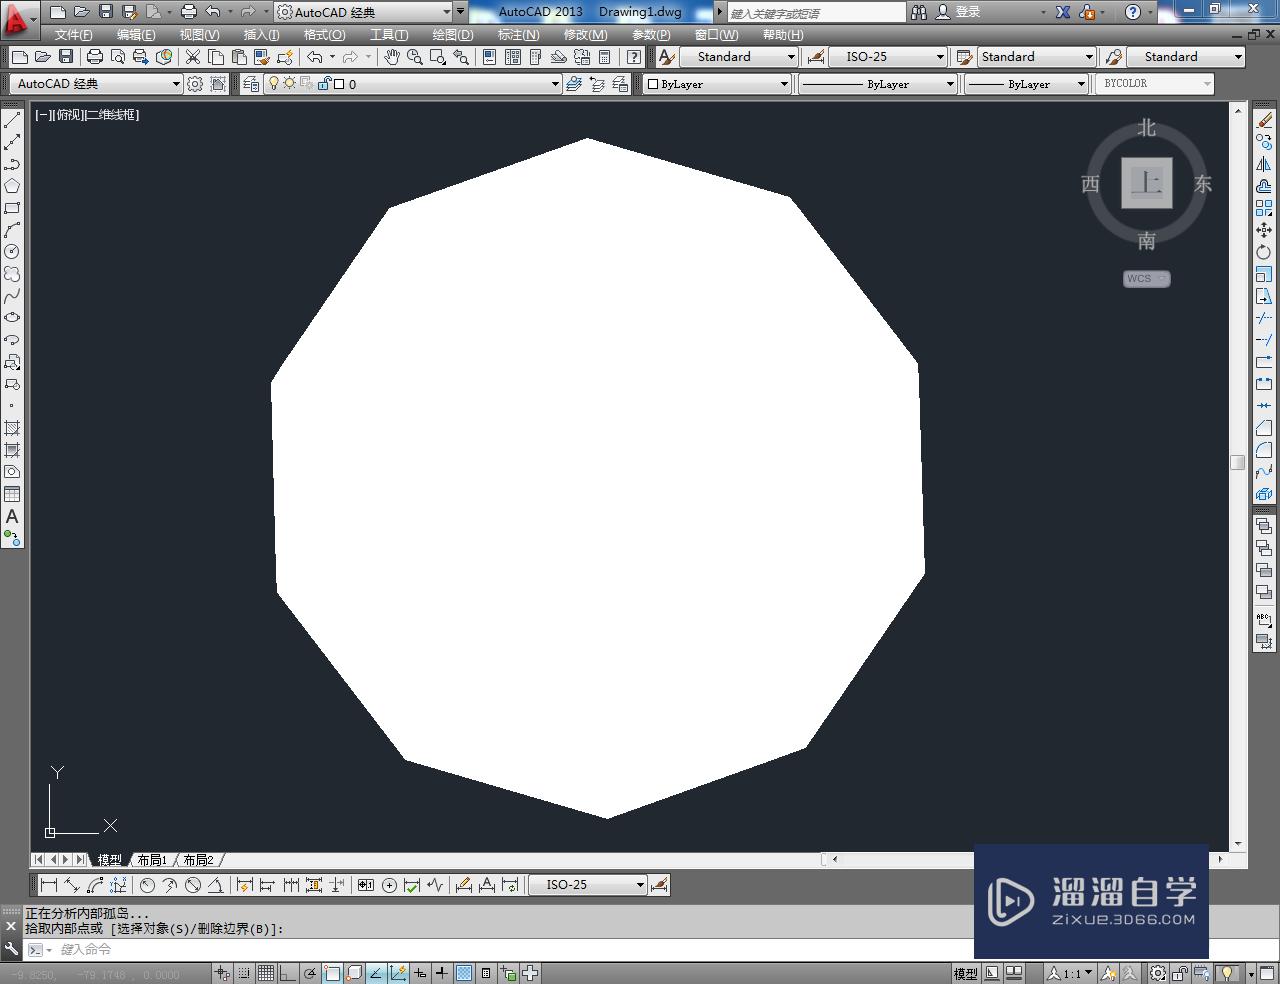Click the 俯视 view control label

[x=69, y=115]
